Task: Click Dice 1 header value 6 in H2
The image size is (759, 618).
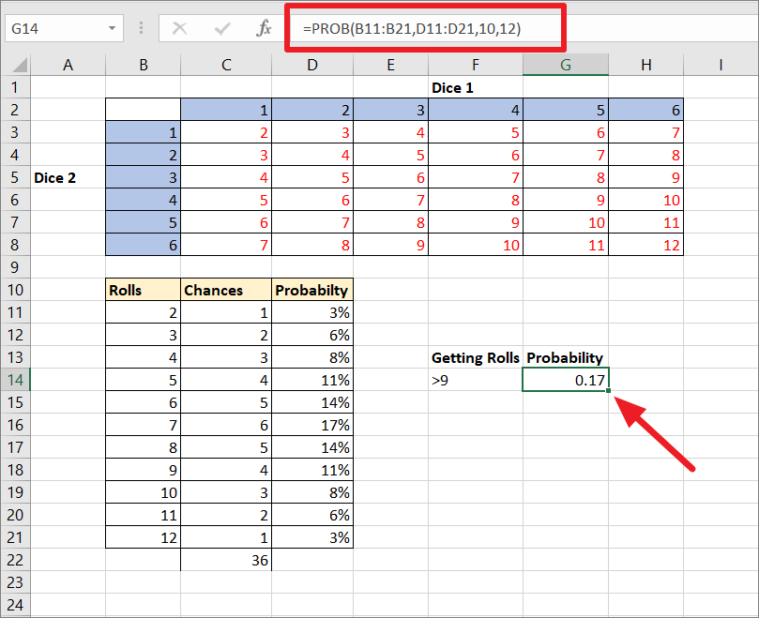Action: pos(646,110)
